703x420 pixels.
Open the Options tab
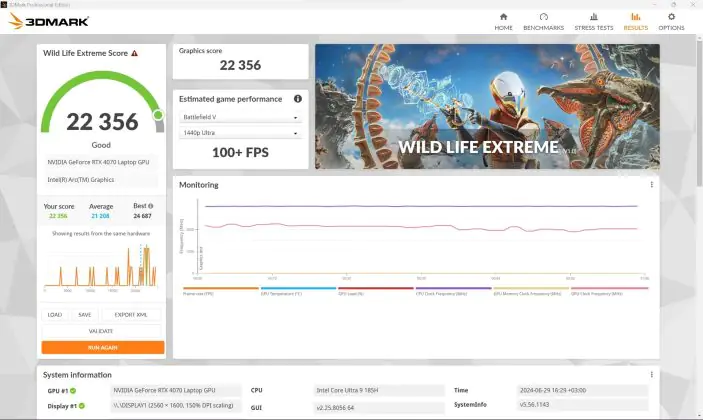pos(671,22)
